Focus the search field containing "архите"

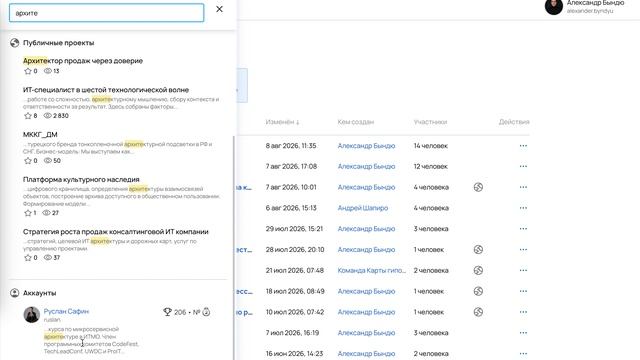[x=107, y=13]
